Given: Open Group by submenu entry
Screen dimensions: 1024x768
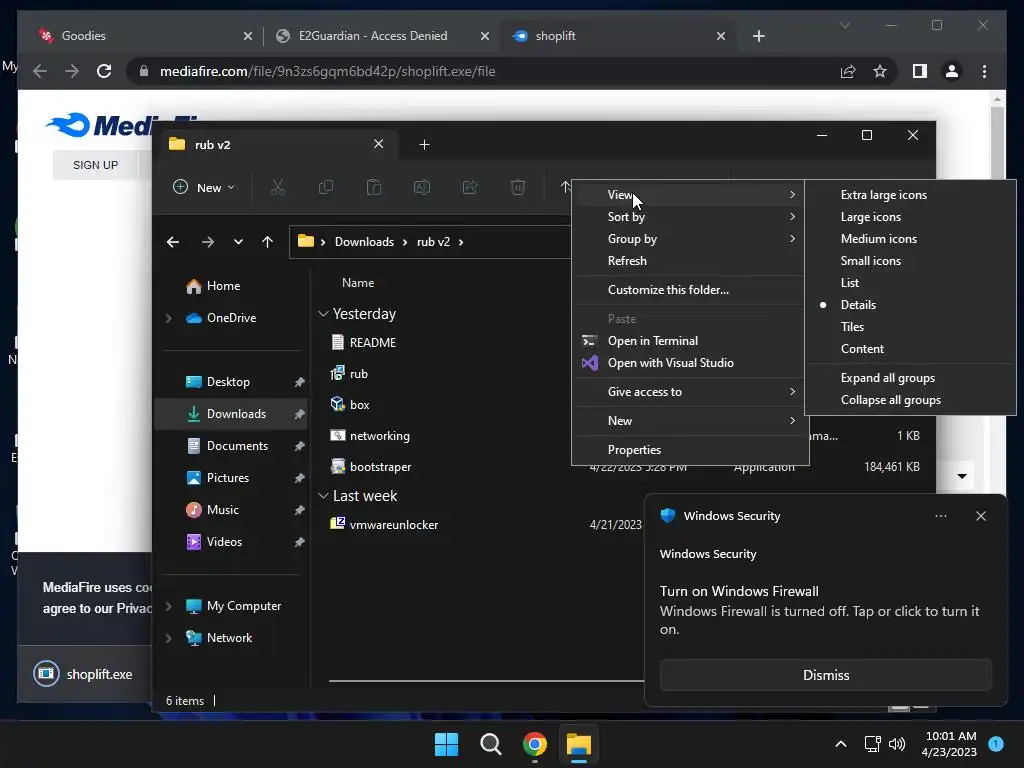Looking at the screenshot, I should click(x=690, y=239).
